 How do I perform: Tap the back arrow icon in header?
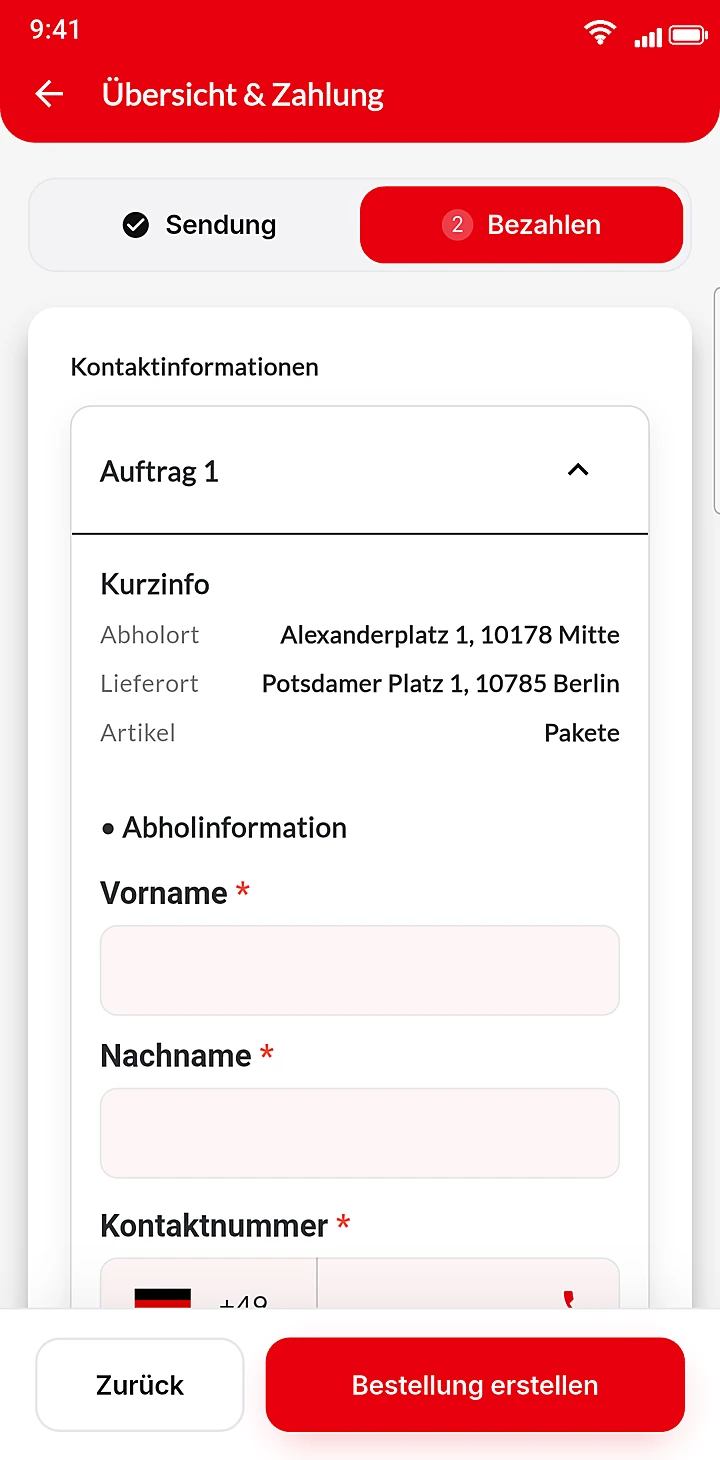[49, 94]
